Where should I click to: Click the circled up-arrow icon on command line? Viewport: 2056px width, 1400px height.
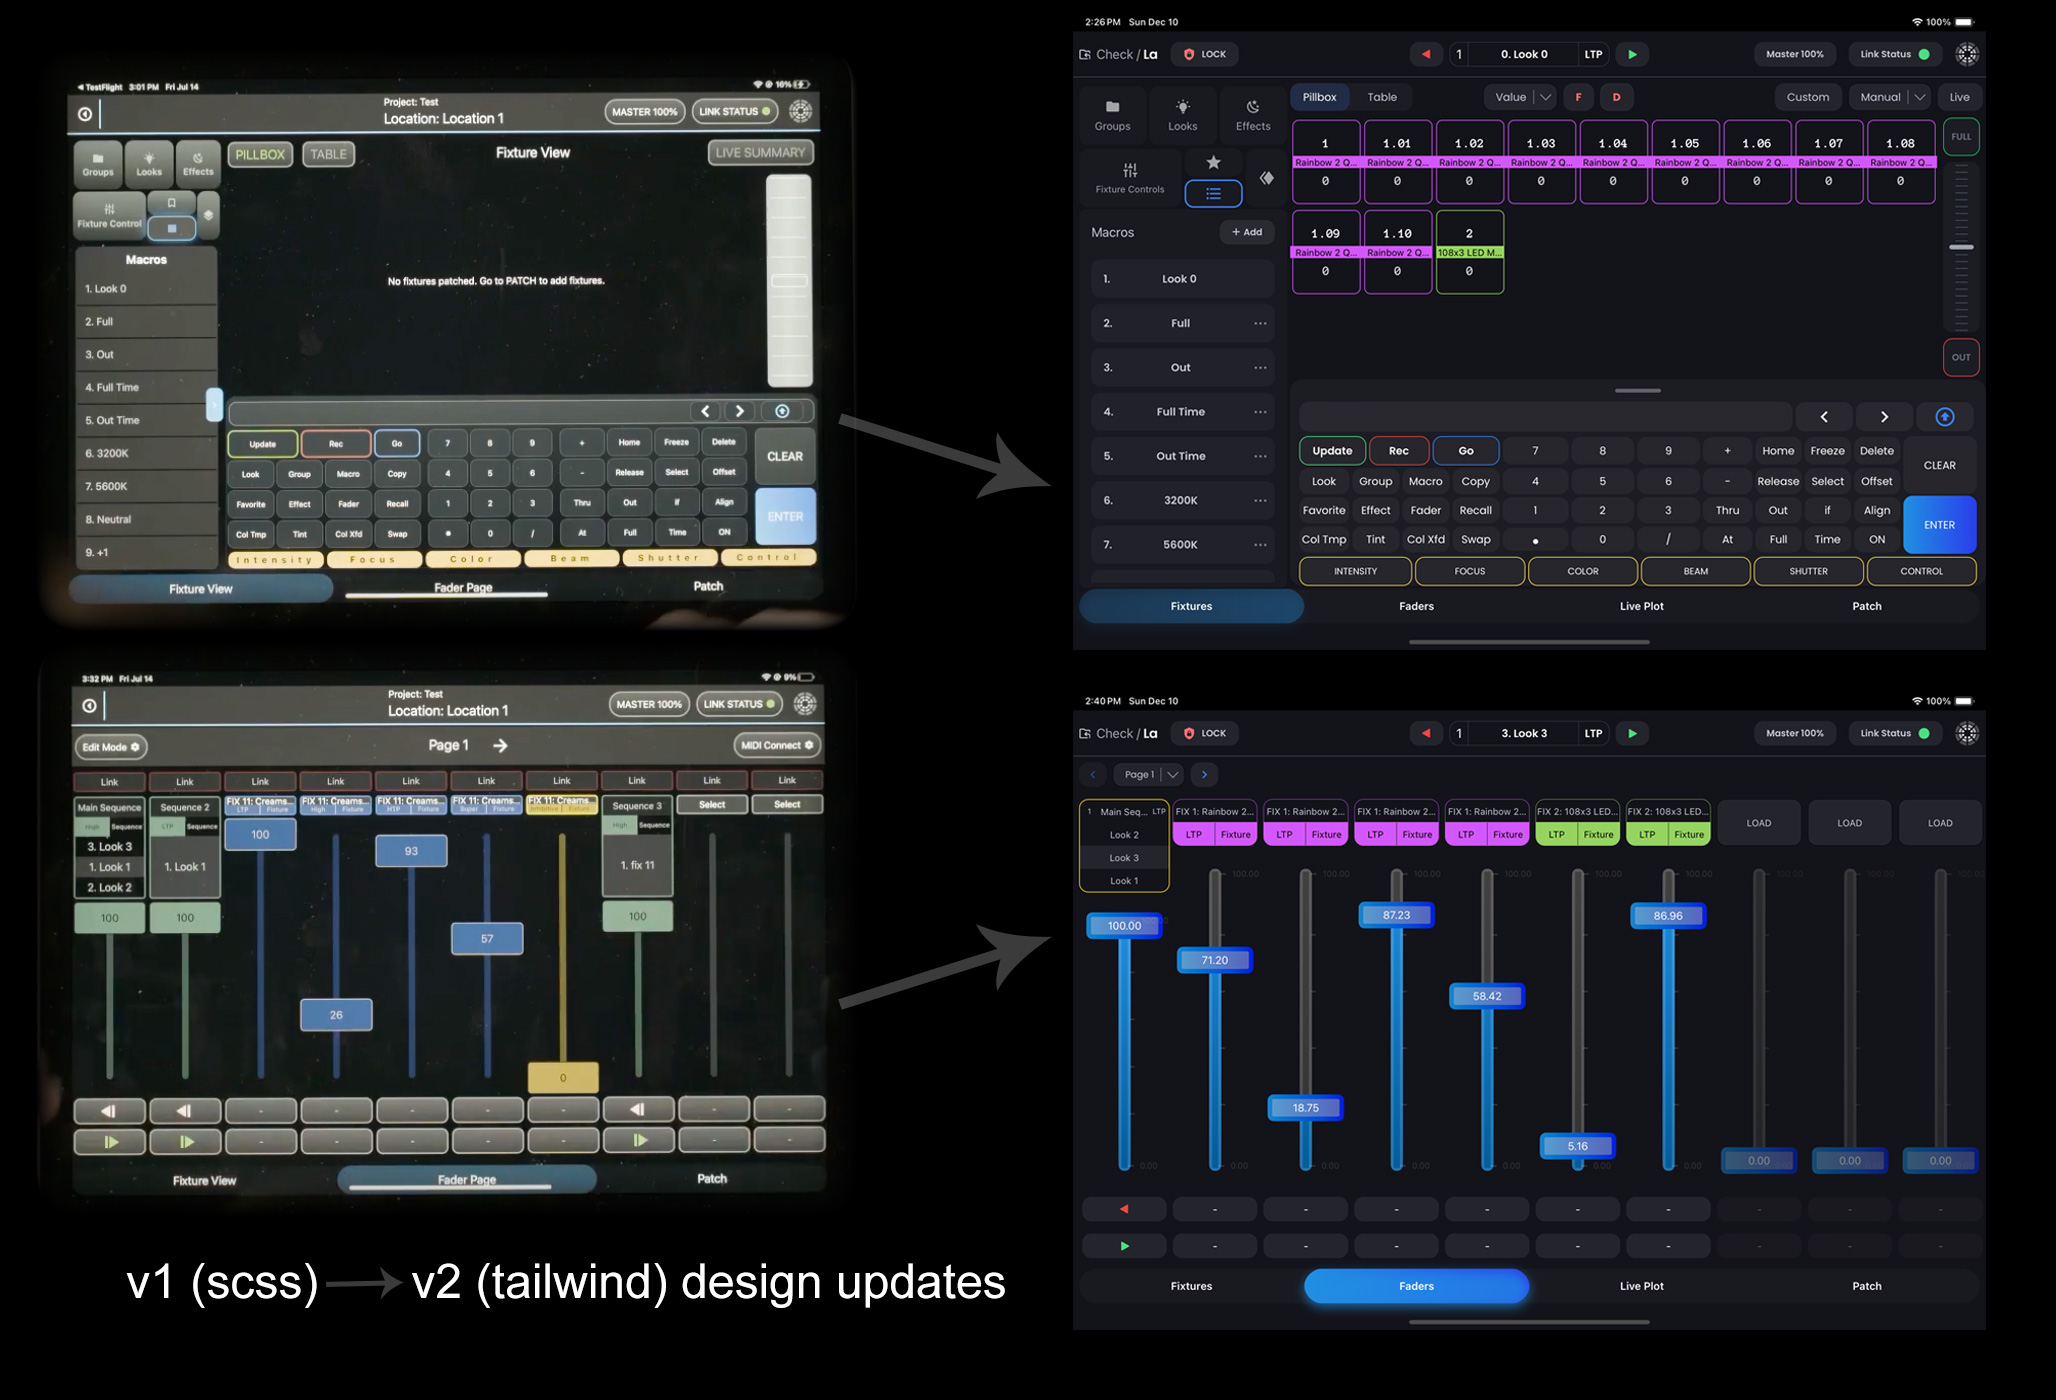pyautogui.click(x=1944, y=417)
